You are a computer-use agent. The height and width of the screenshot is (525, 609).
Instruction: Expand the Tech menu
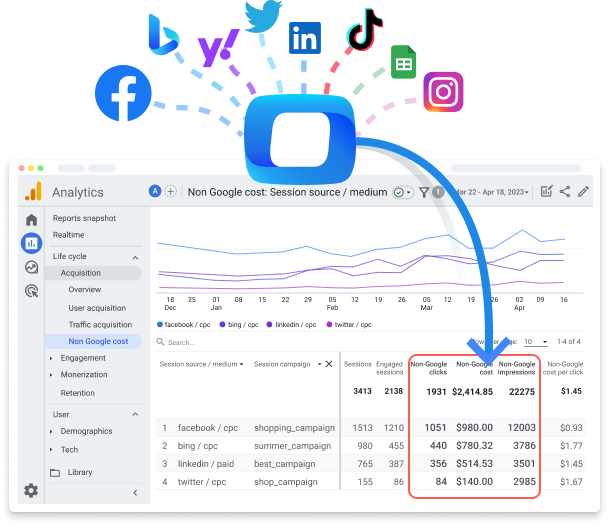51,450
